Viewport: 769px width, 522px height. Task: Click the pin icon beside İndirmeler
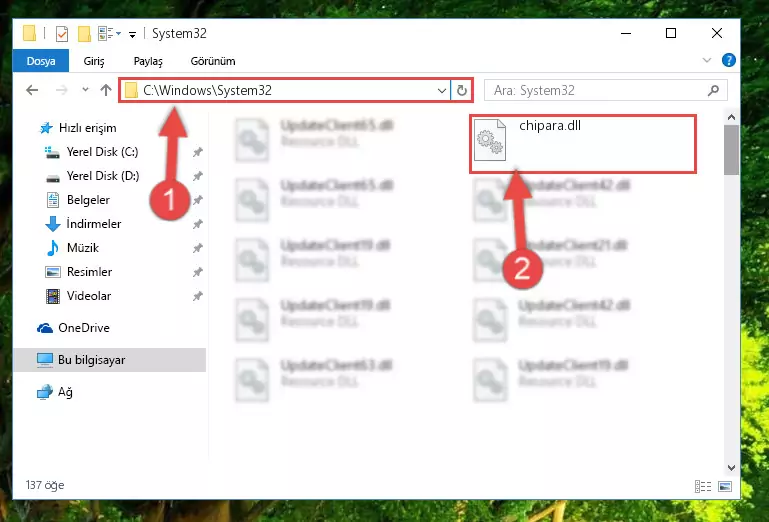click(198, 224)
